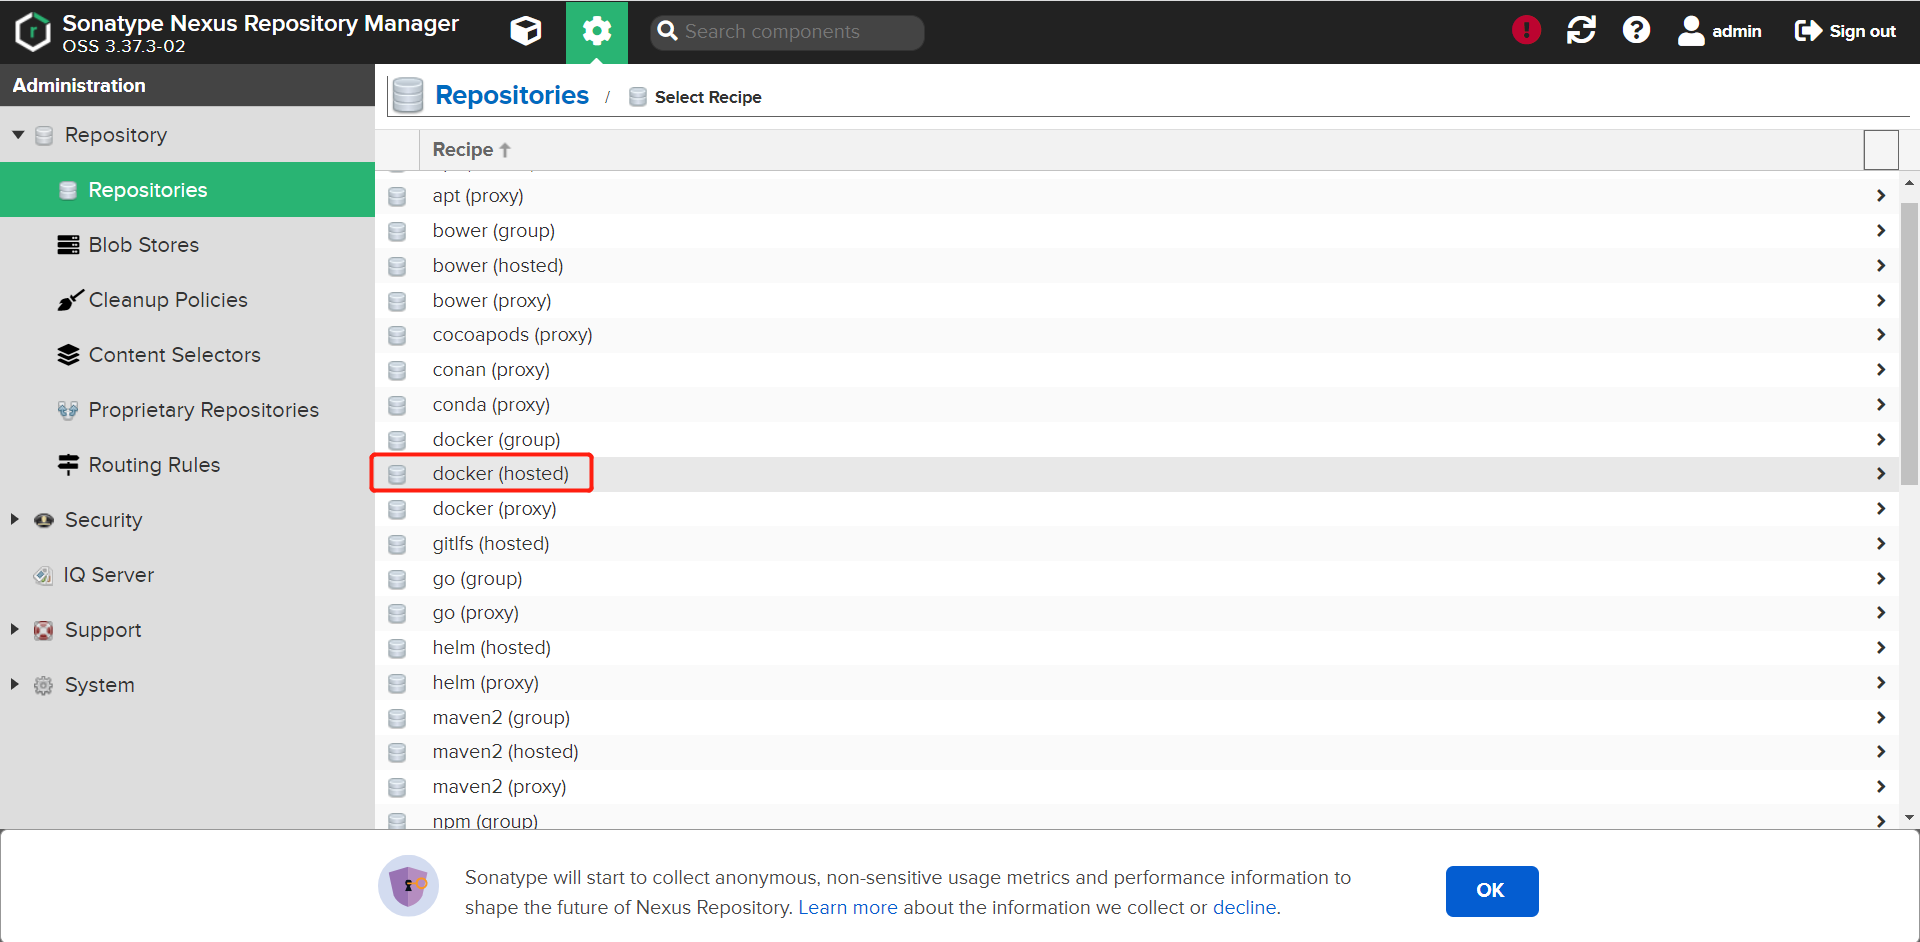Click the chevron on the go (group) row
1920x942 pixels.
[x=1881, y=578]
